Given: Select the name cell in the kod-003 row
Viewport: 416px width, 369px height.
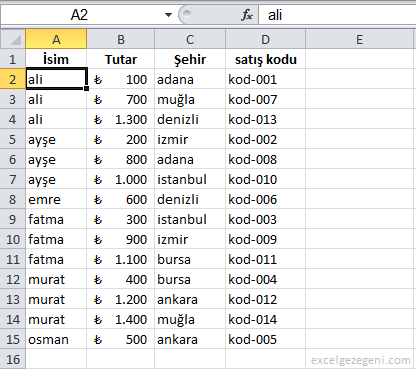Looking at the screenshot, I should tap(56, 219).
